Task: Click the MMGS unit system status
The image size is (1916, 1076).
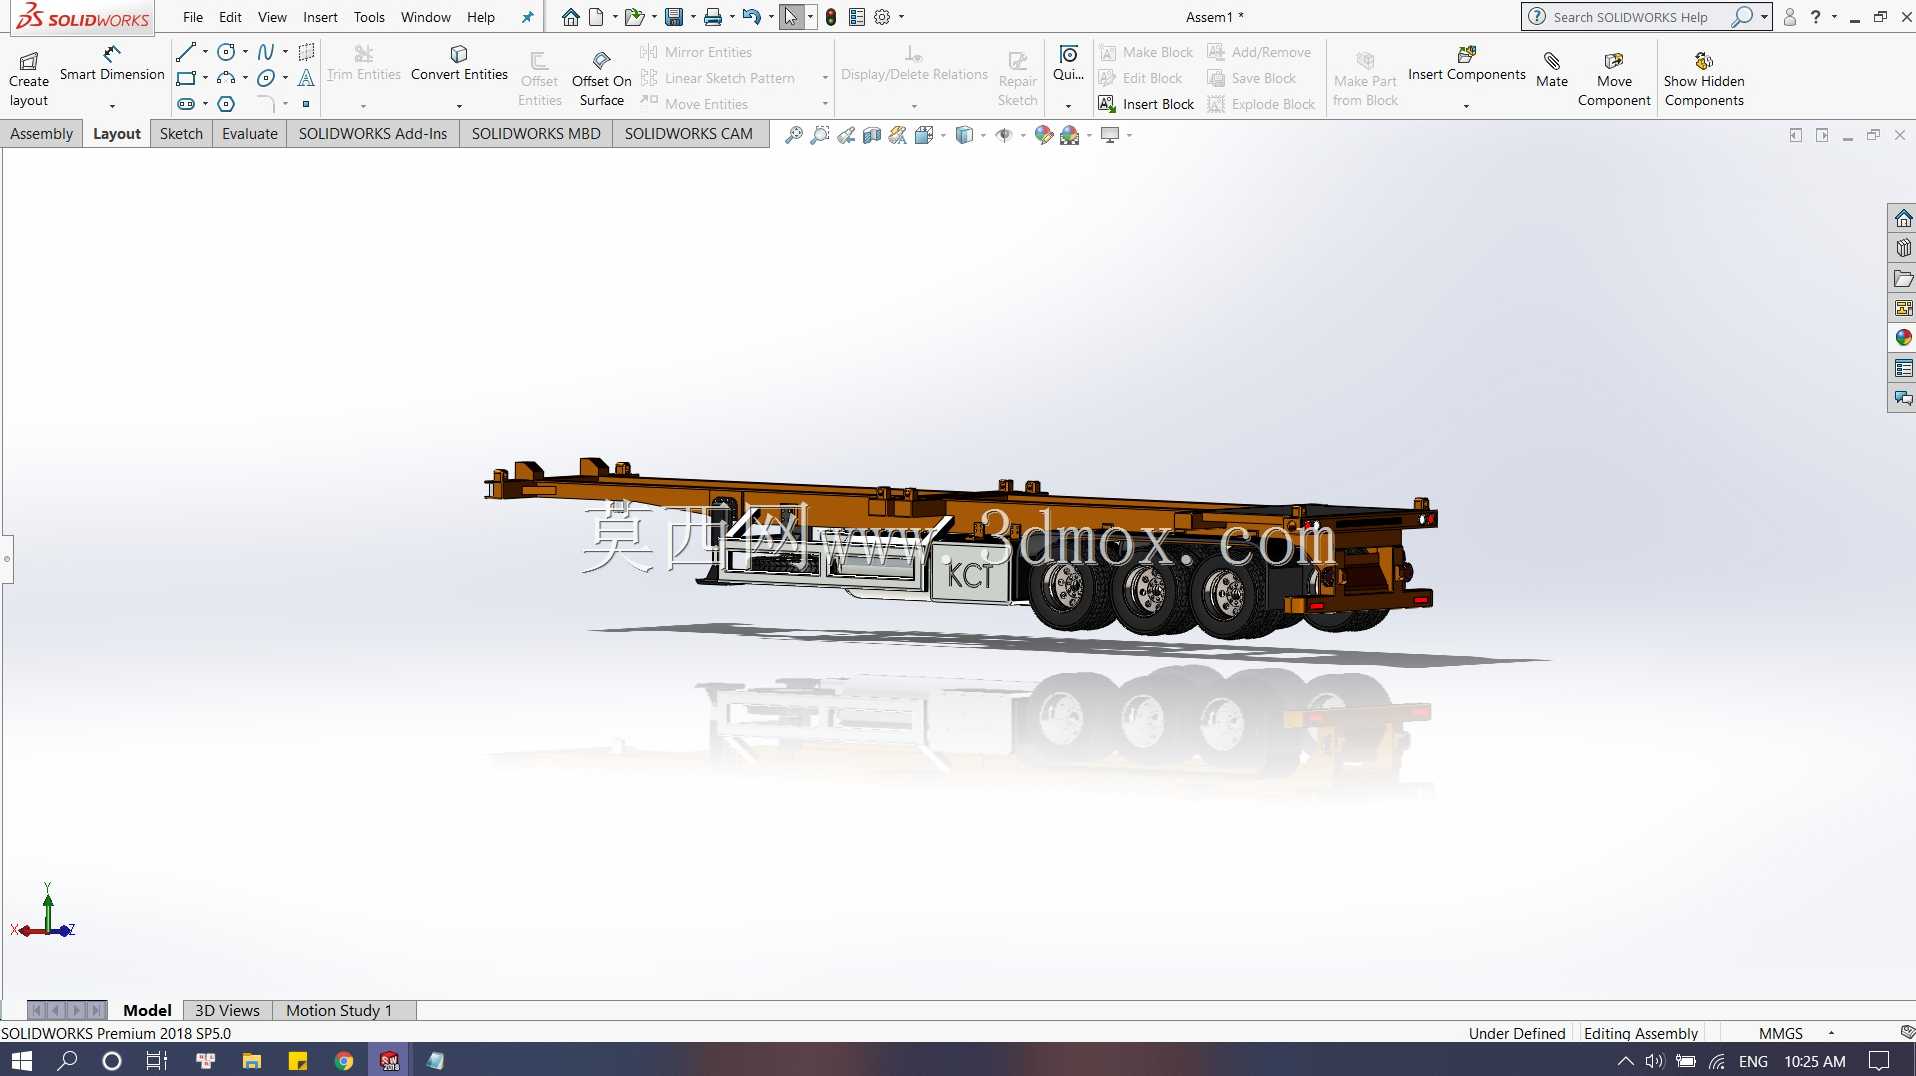Action: (x=1781, y=1033)
